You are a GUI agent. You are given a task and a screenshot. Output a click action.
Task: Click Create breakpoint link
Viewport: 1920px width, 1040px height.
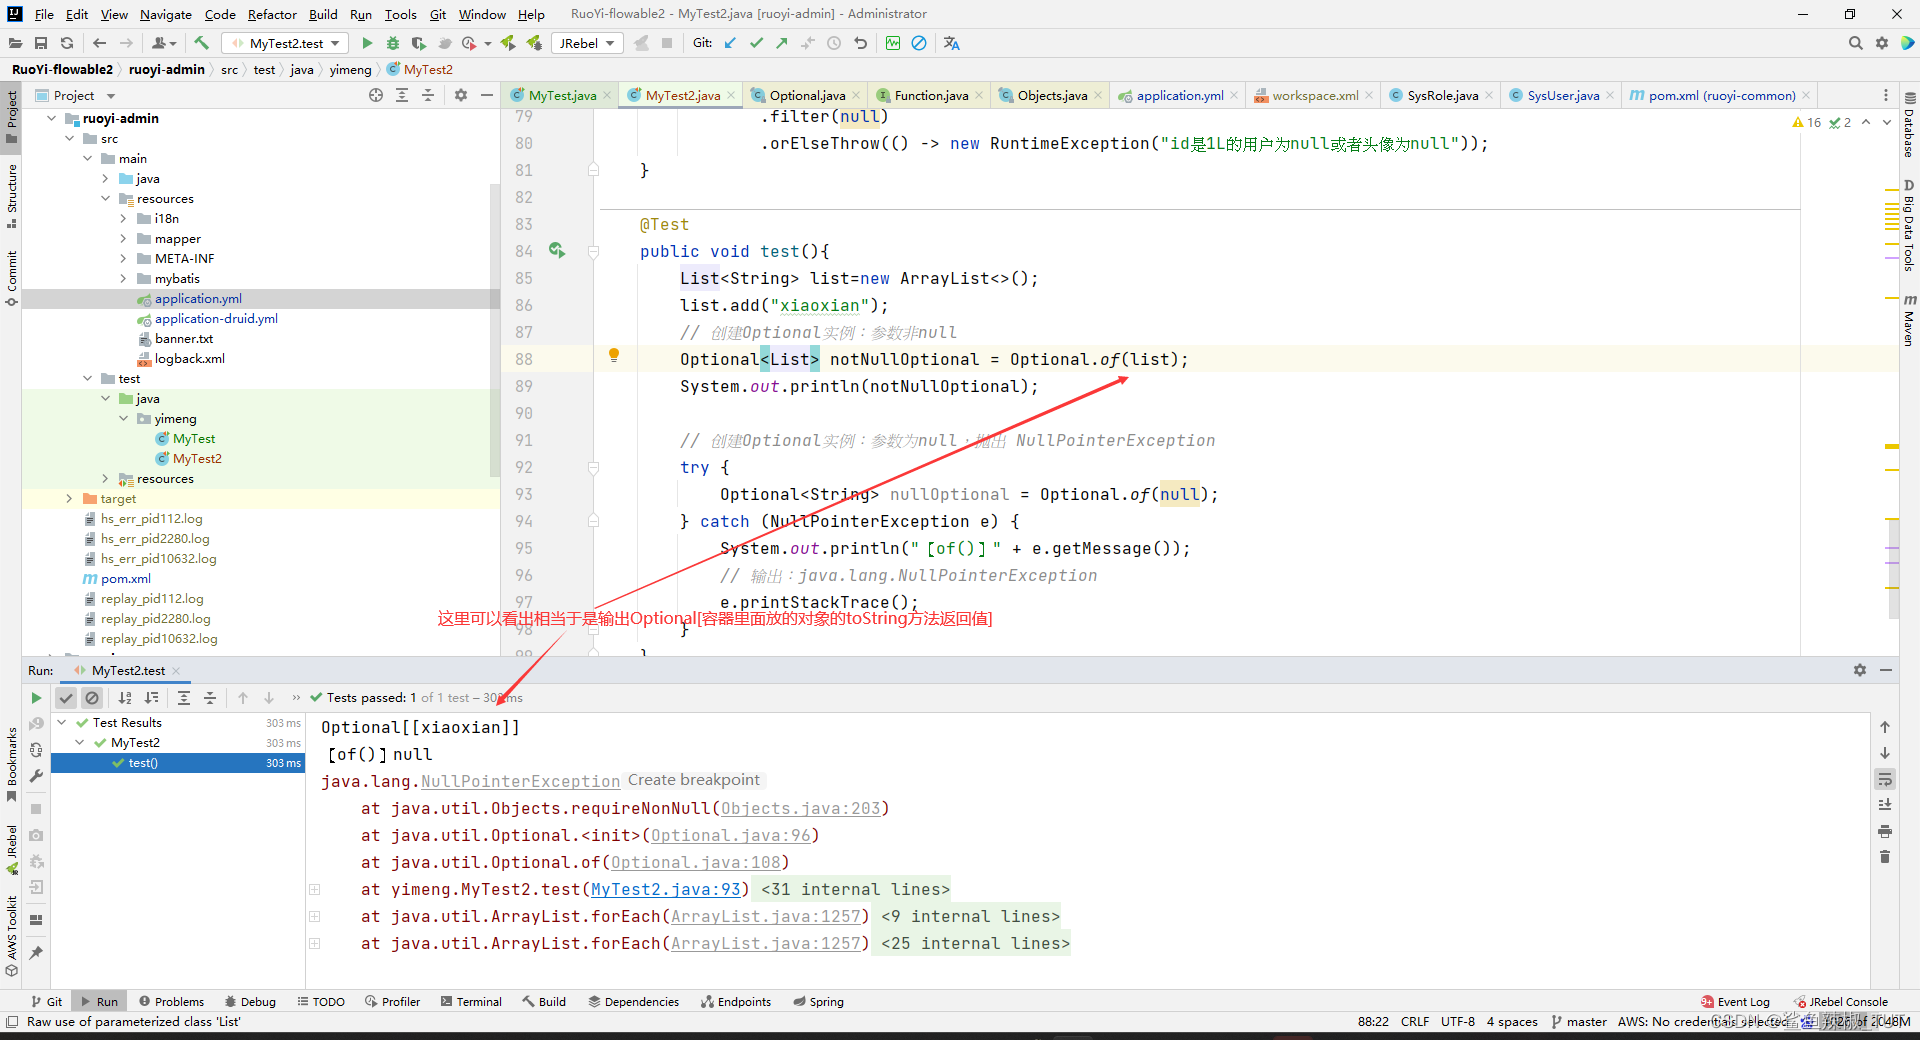[x=694, y=780]
